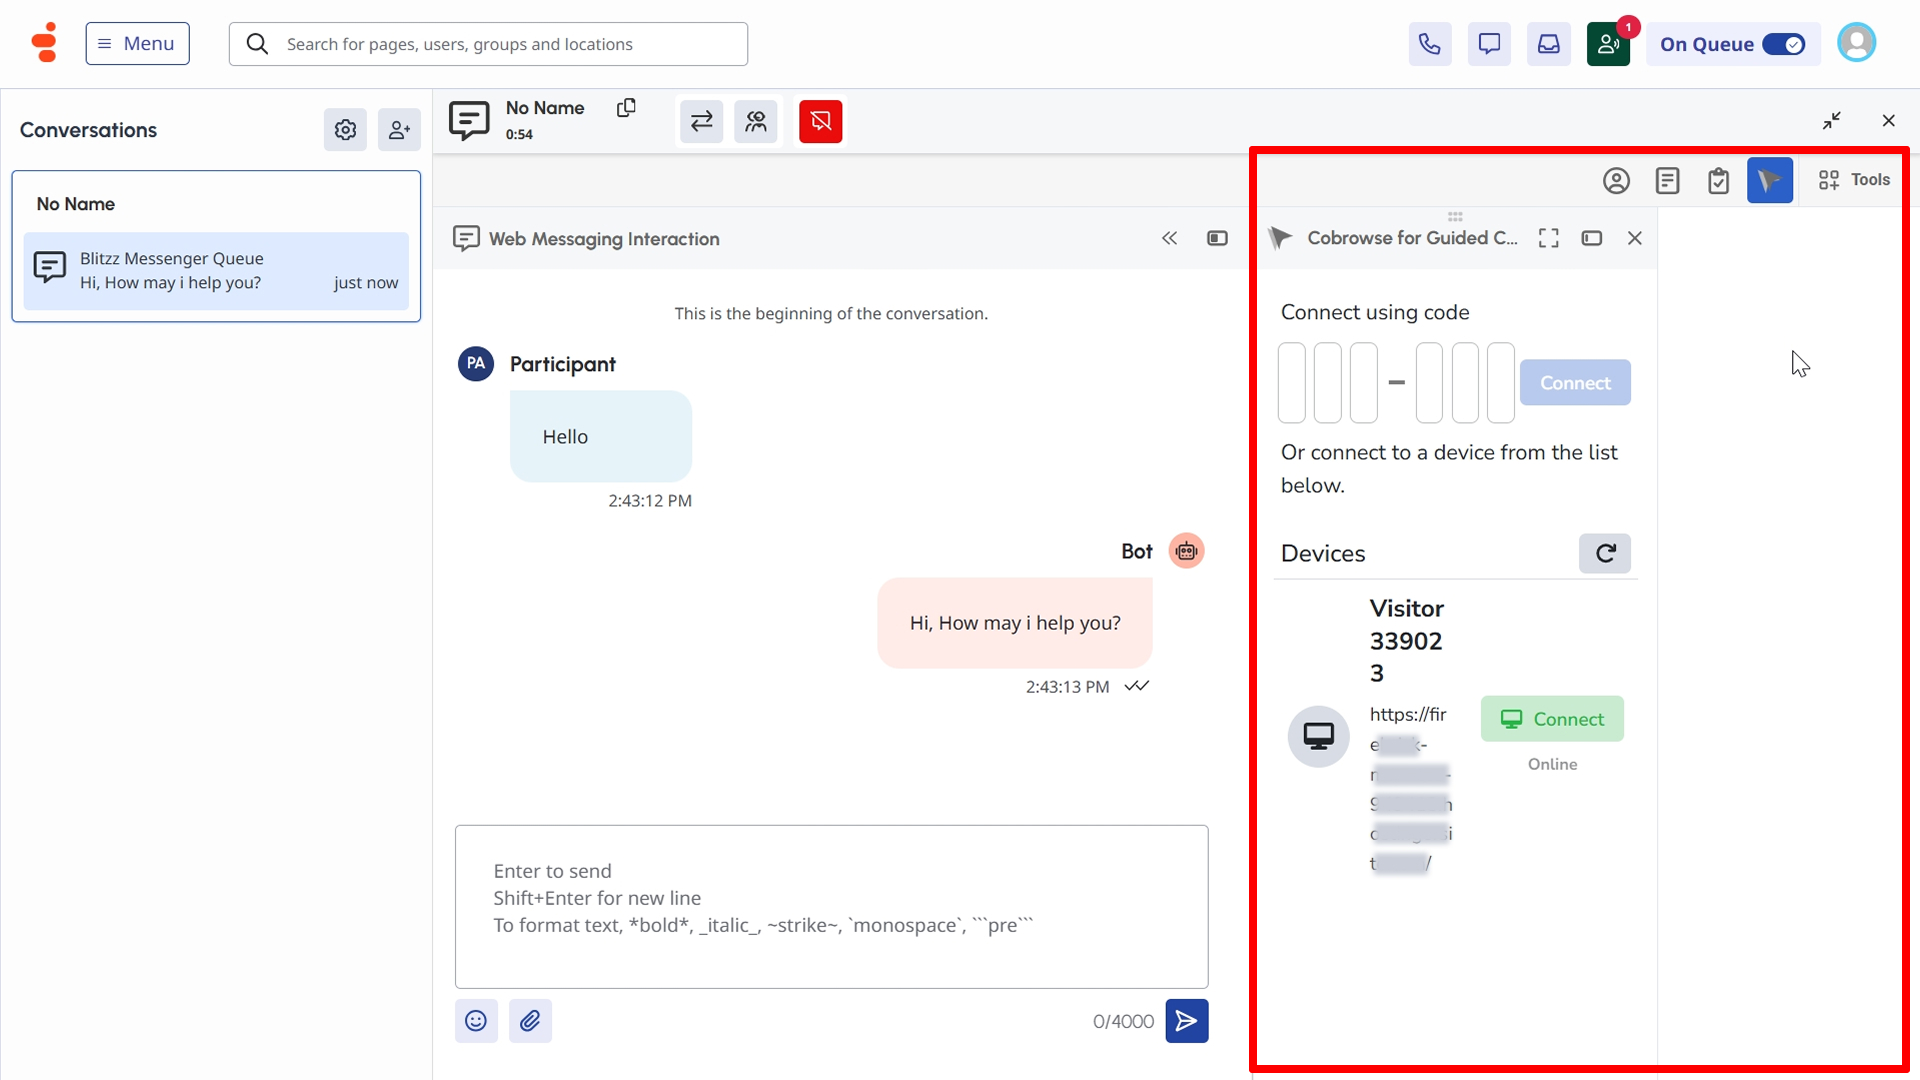
Task: Select the Blitzz Messenger Queue conversation
Action: (216, 271)
